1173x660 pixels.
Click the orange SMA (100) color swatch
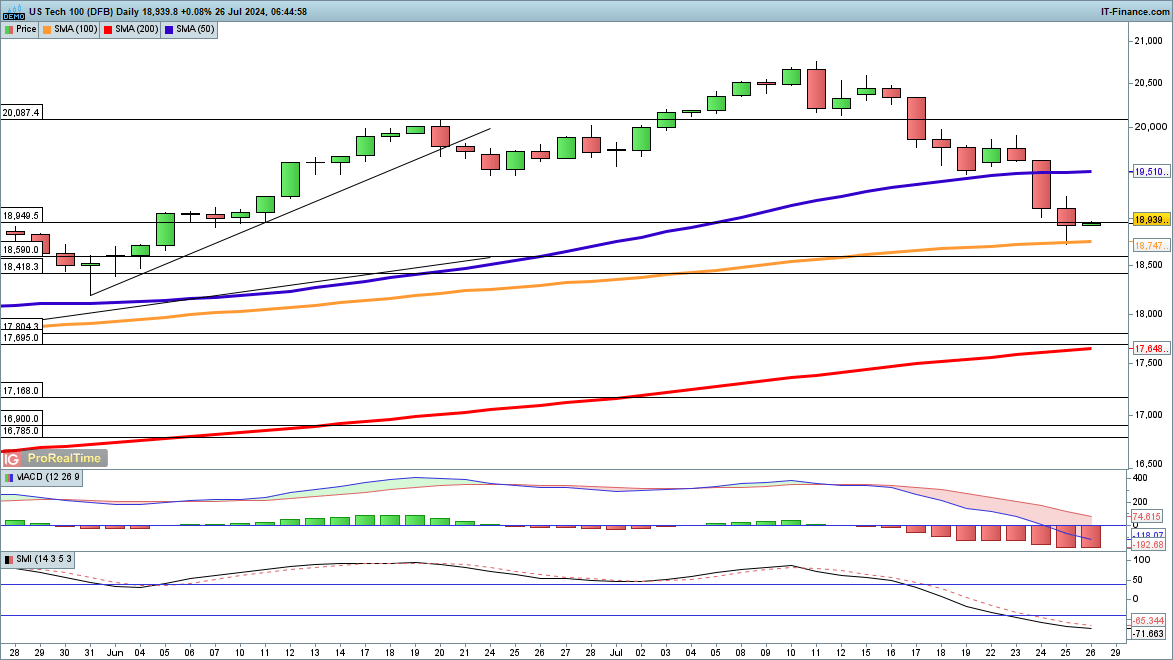click(47, 30)
